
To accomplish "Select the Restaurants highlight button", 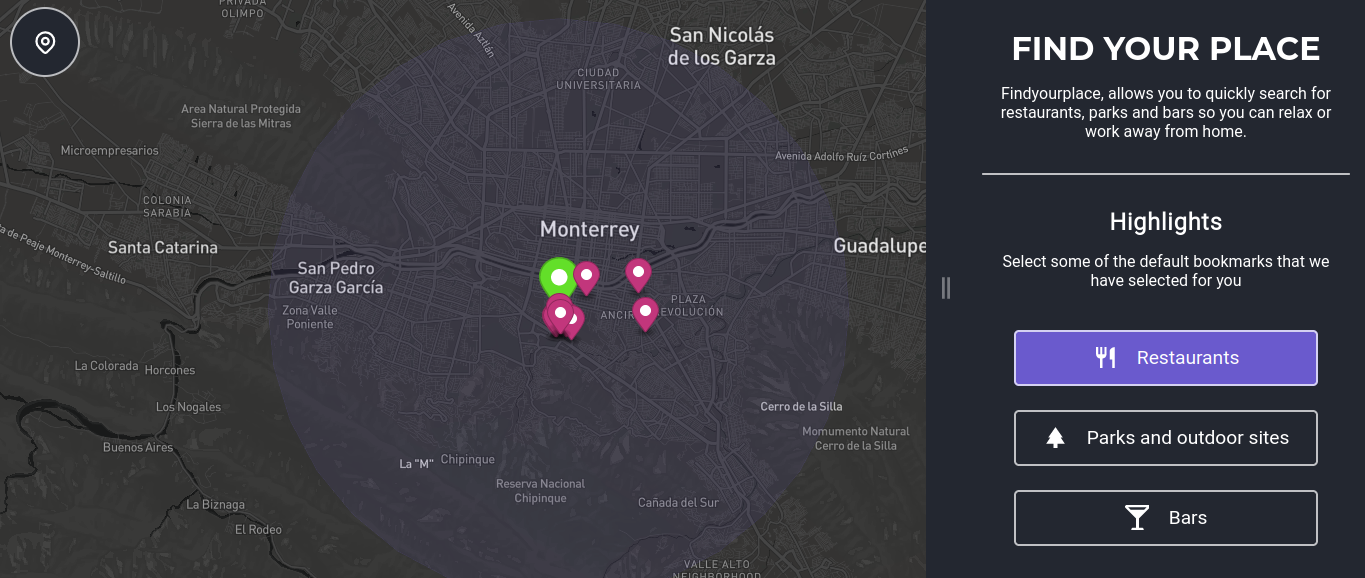I will pyautogui.click(x=1166, y=358).
